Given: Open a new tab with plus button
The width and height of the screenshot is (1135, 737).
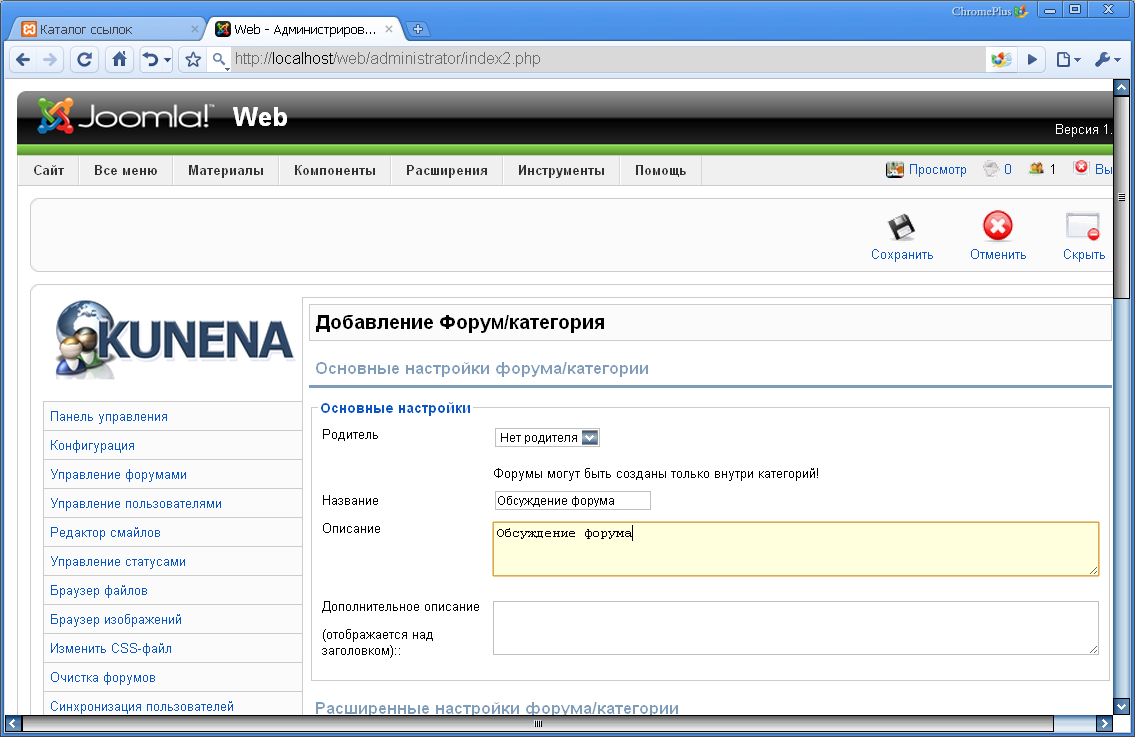Looking at the screenshot, I should click(418, 30).
